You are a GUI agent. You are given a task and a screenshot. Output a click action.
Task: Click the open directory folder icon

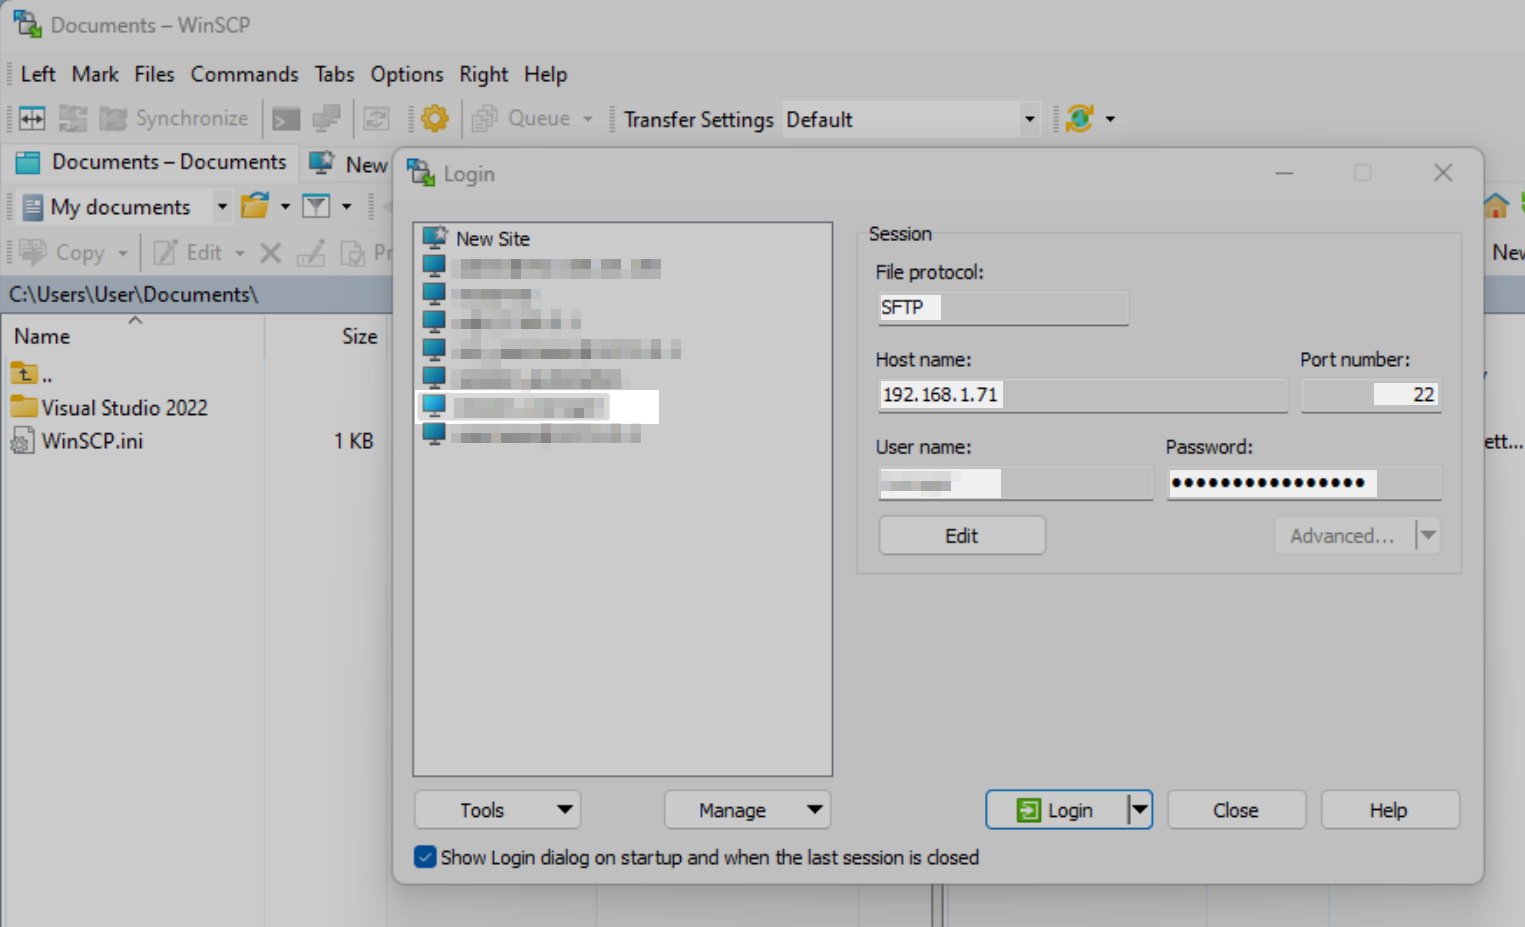click(x=256, y=205)
